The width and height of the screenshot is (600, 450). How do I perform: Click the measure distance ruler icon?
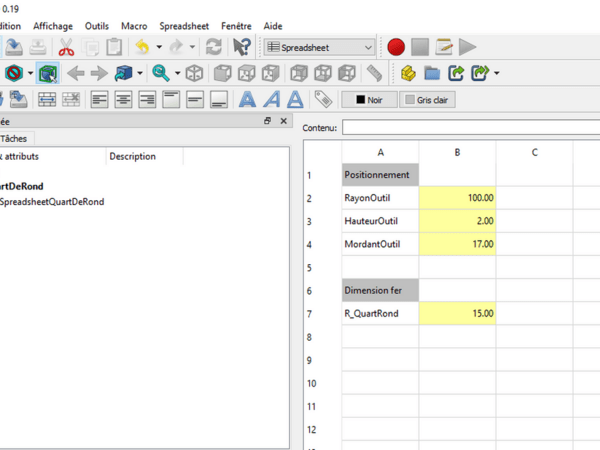[374, 73]
